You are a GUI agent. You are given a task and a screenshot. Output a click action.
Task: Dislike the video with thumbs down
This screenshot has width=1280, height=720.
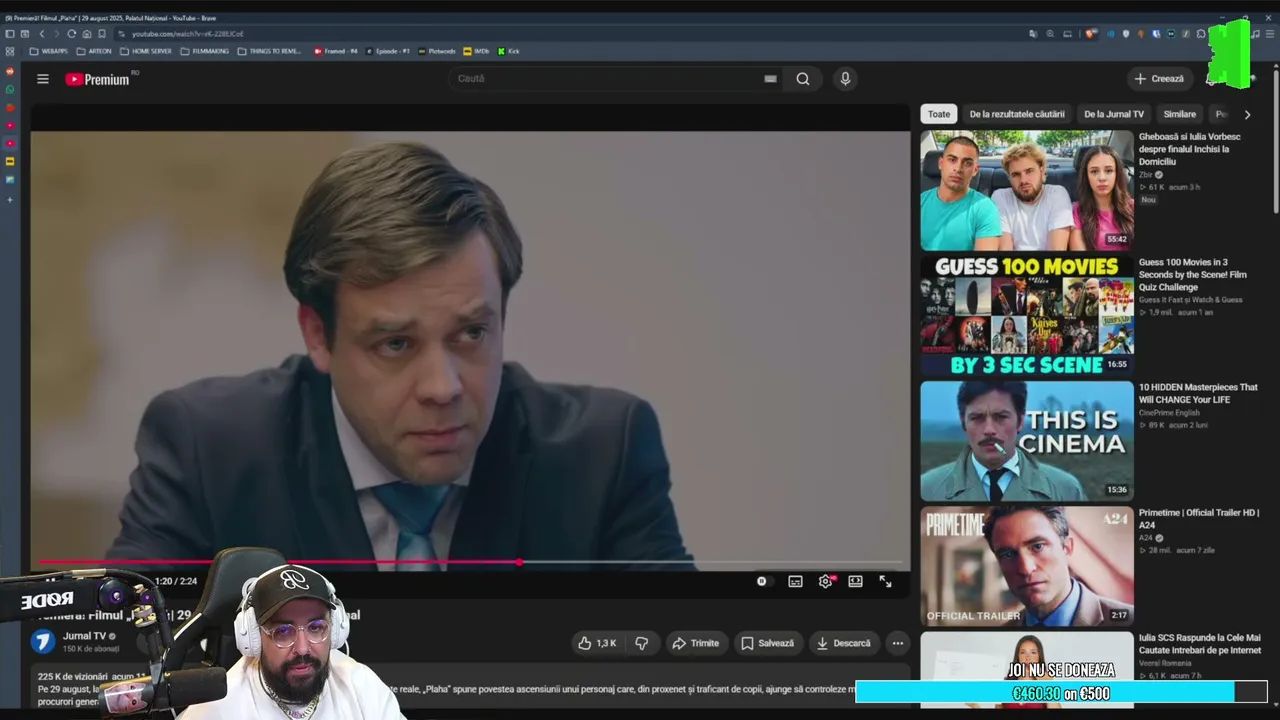642,643
